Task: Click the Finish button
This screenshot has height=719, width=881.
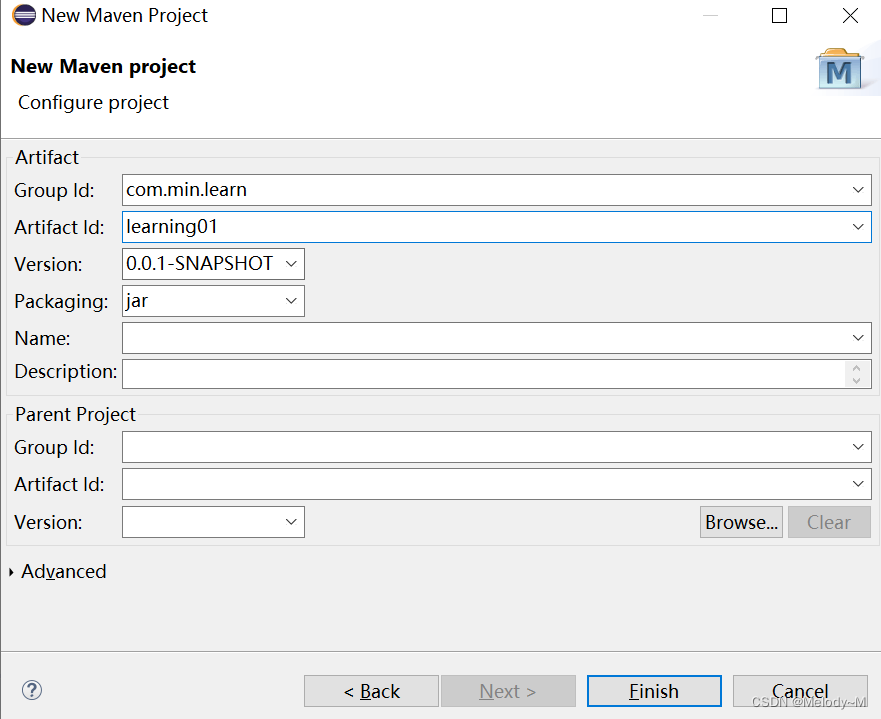Action: (654, 691)
